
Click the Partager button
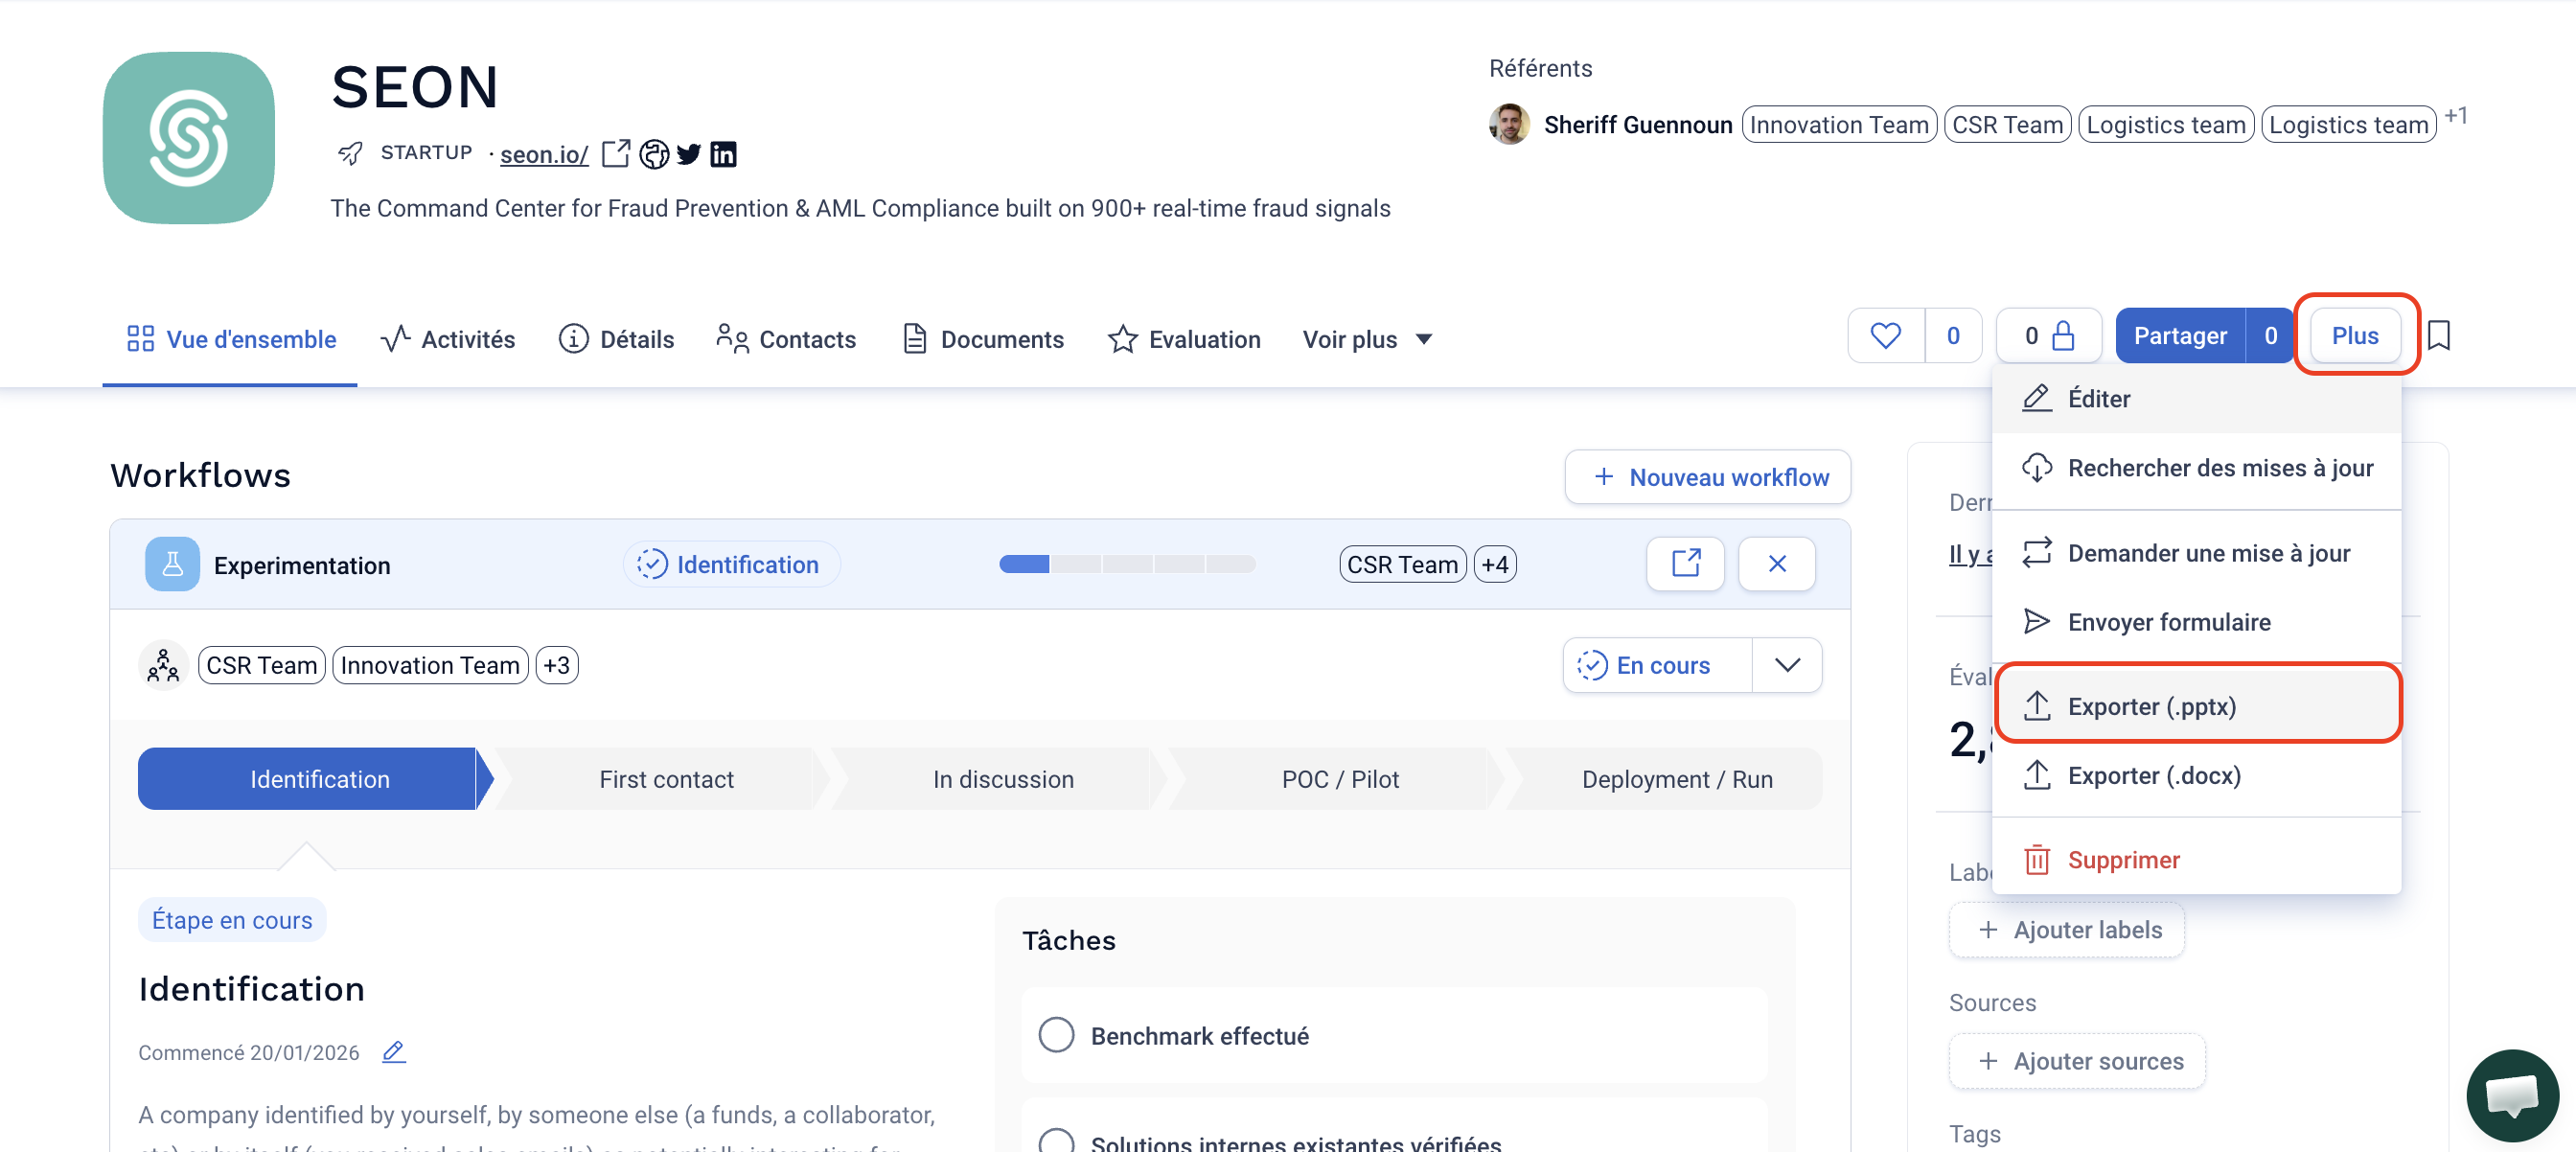pos(2180,336)
